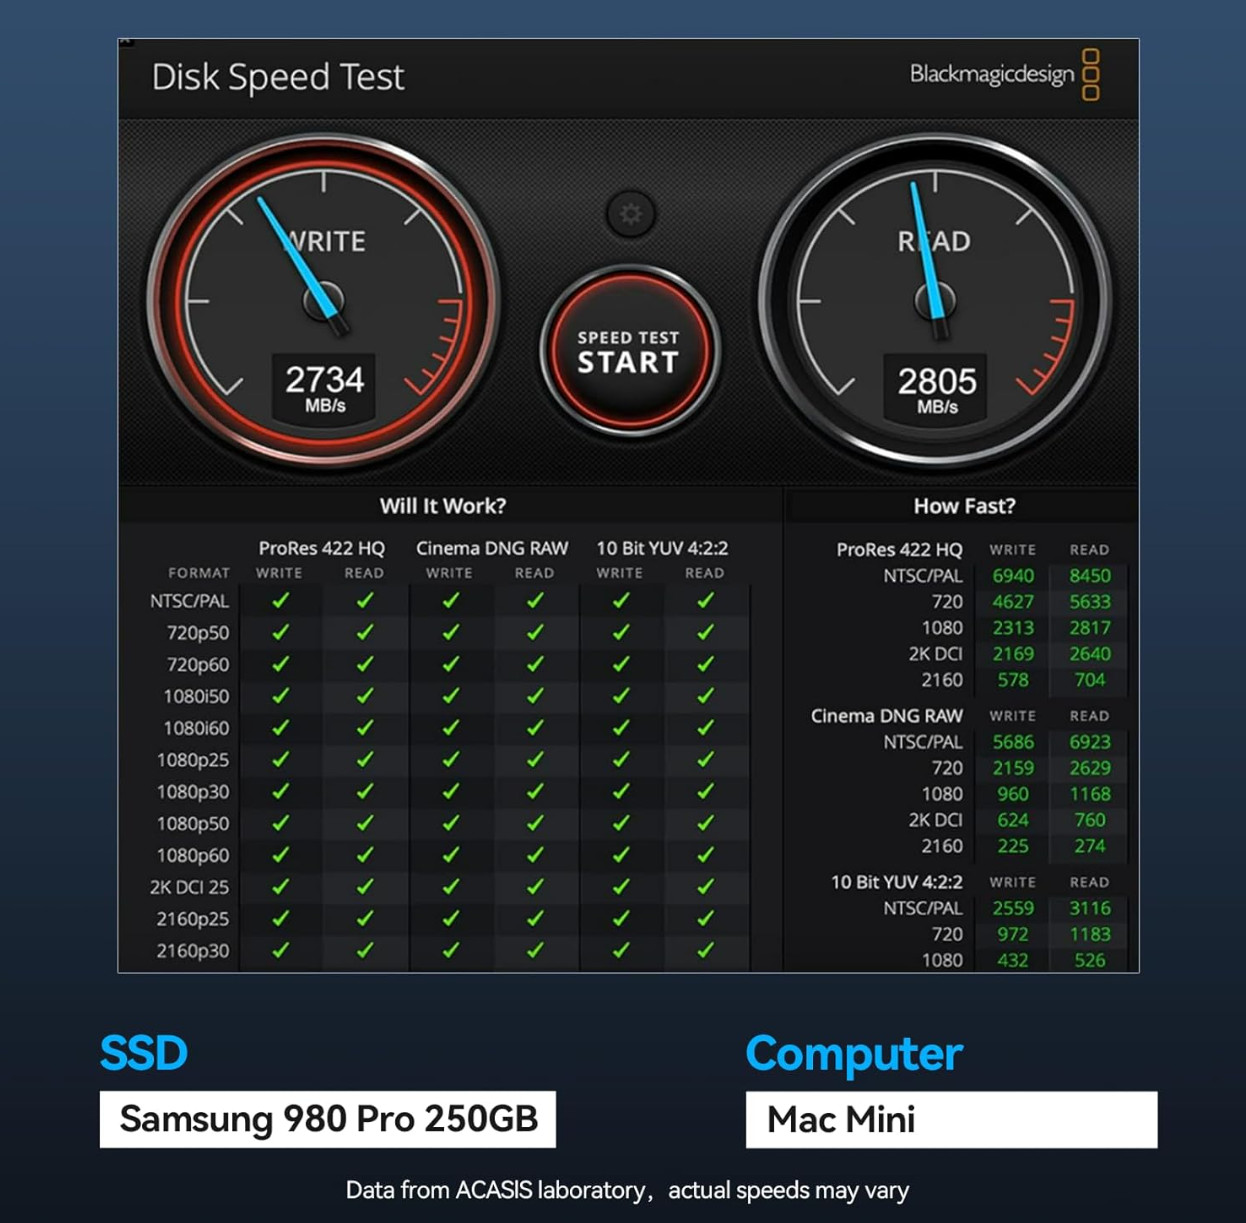Click the 1080p50 10 Bit YUV read checkmark
The width and height of the screenshot is (1246, 1223).
click(x=706, y=823)
